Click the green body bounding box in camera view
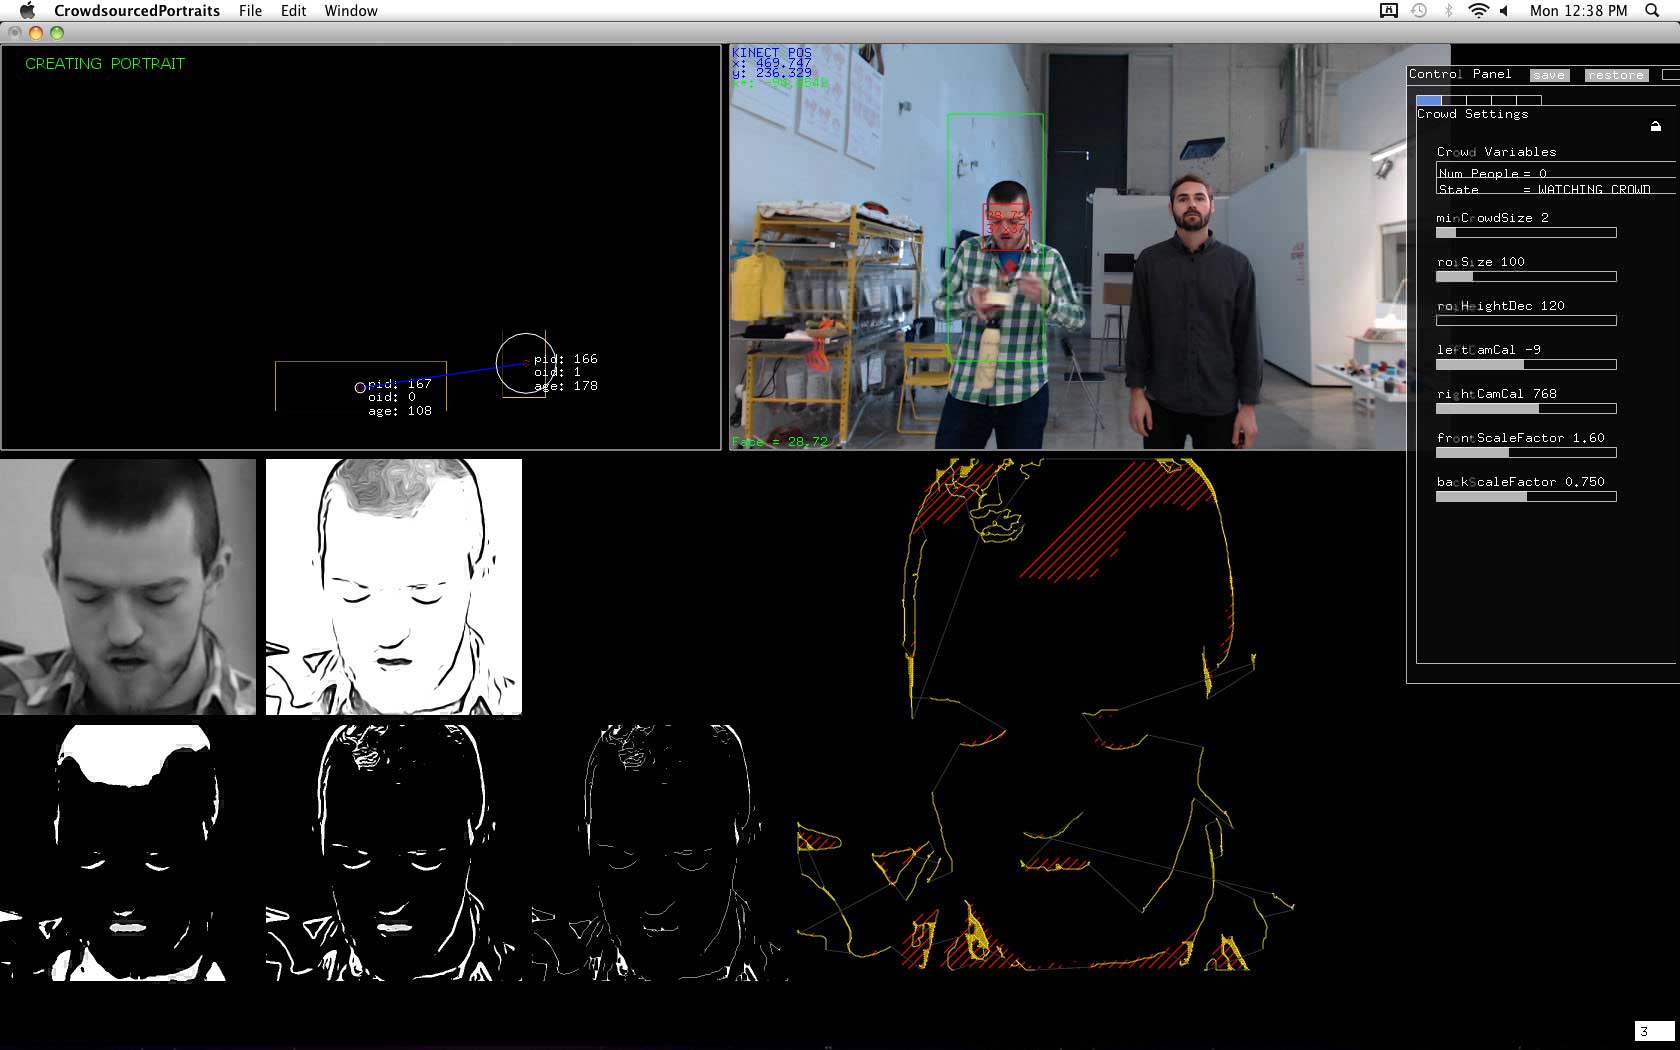The height and width of the screenshot is (1050, 1680). [x=996, y=238]
